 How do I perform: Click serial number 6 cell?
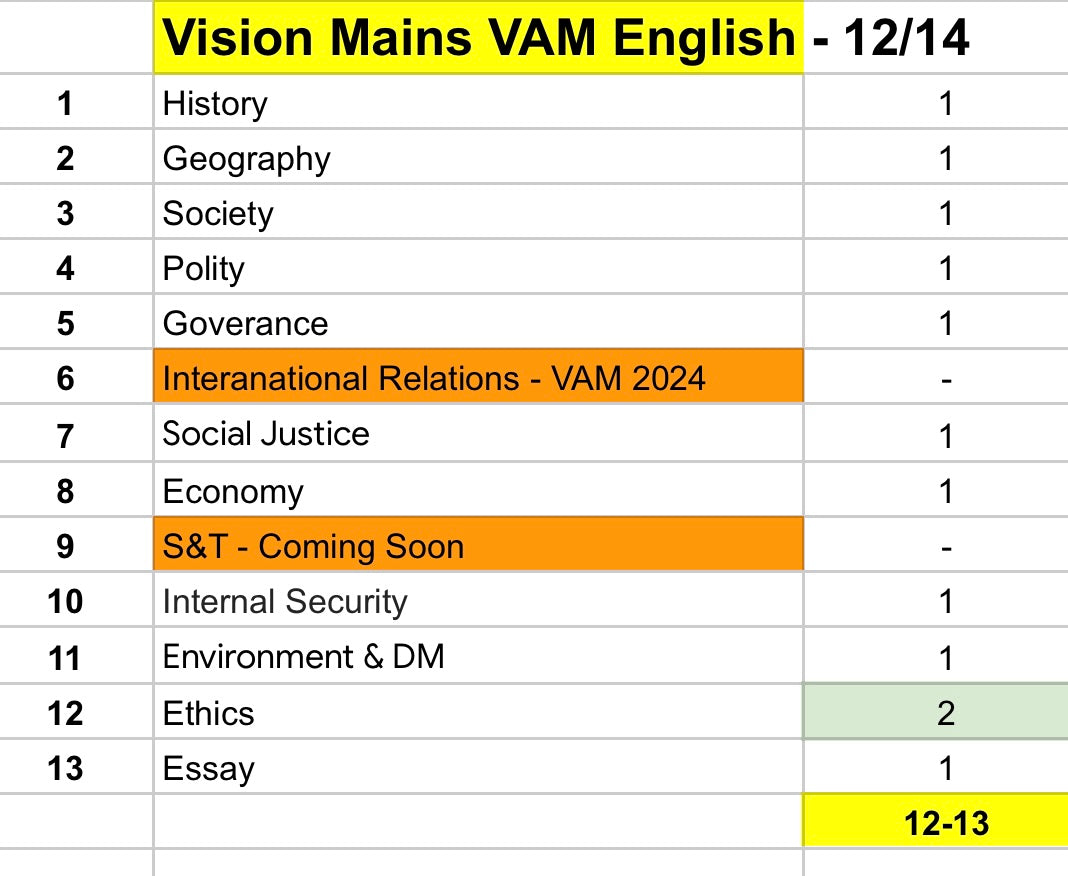click(65, 378)
